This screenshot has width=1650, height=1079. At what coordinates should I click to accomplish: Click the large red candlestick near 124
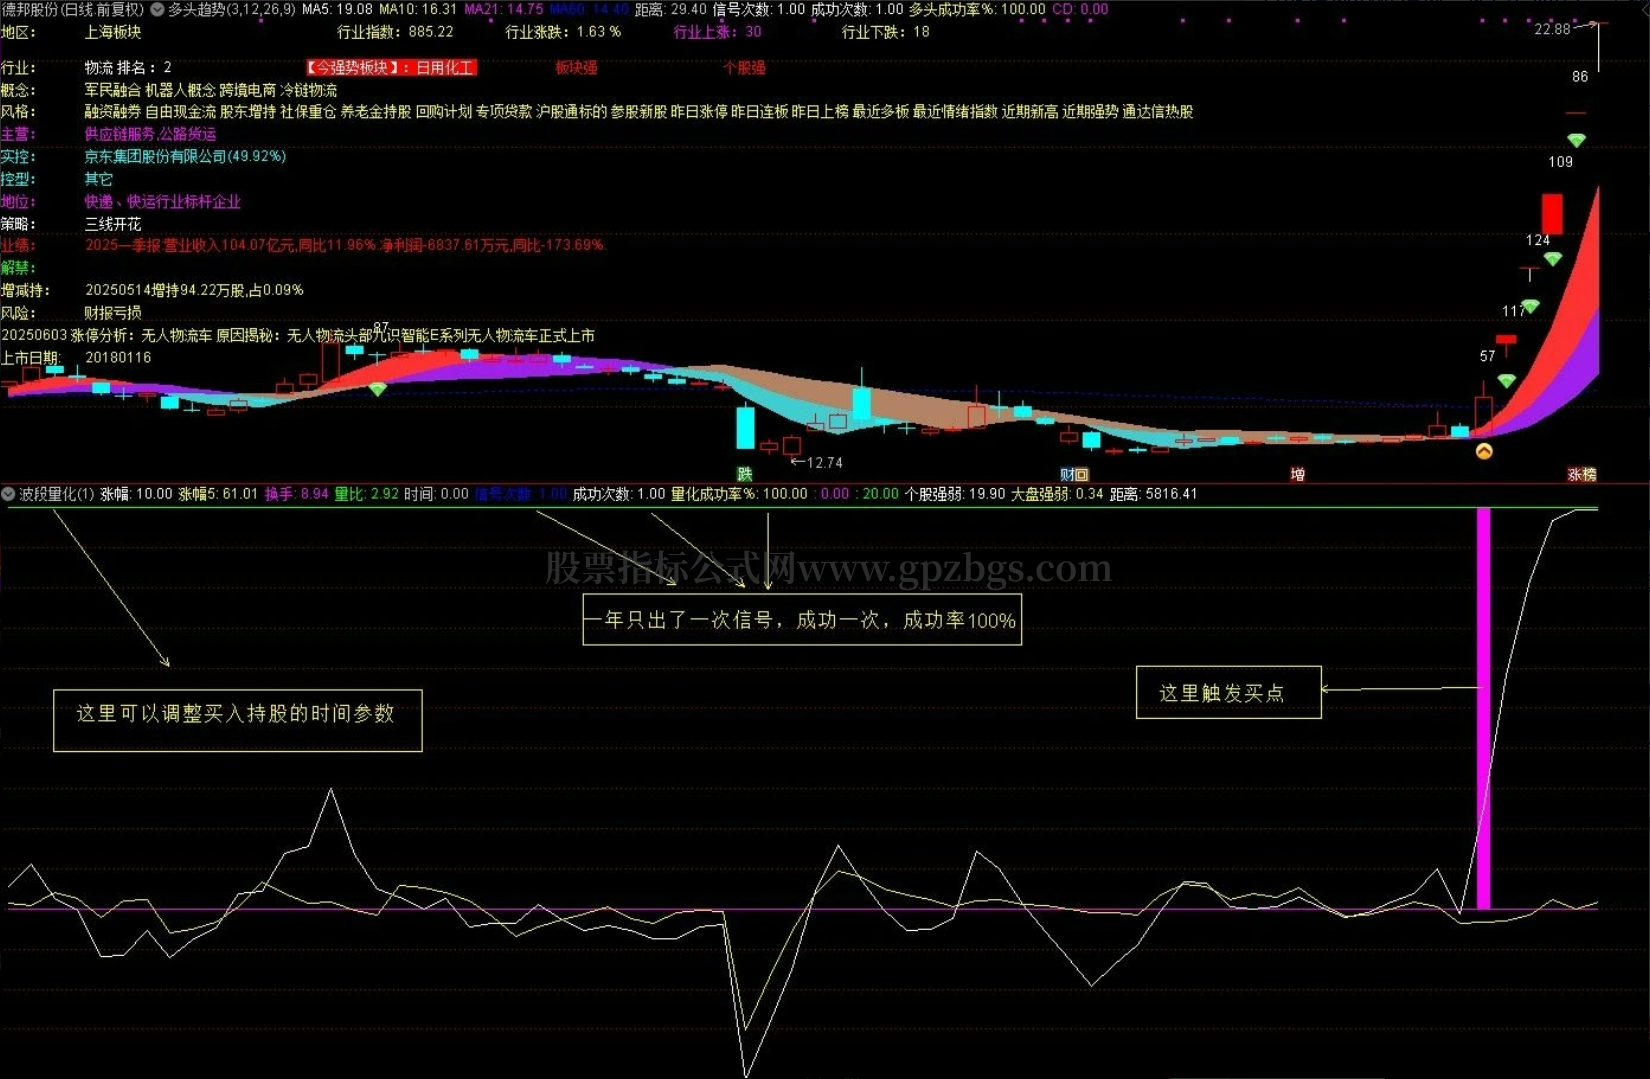1552,214
